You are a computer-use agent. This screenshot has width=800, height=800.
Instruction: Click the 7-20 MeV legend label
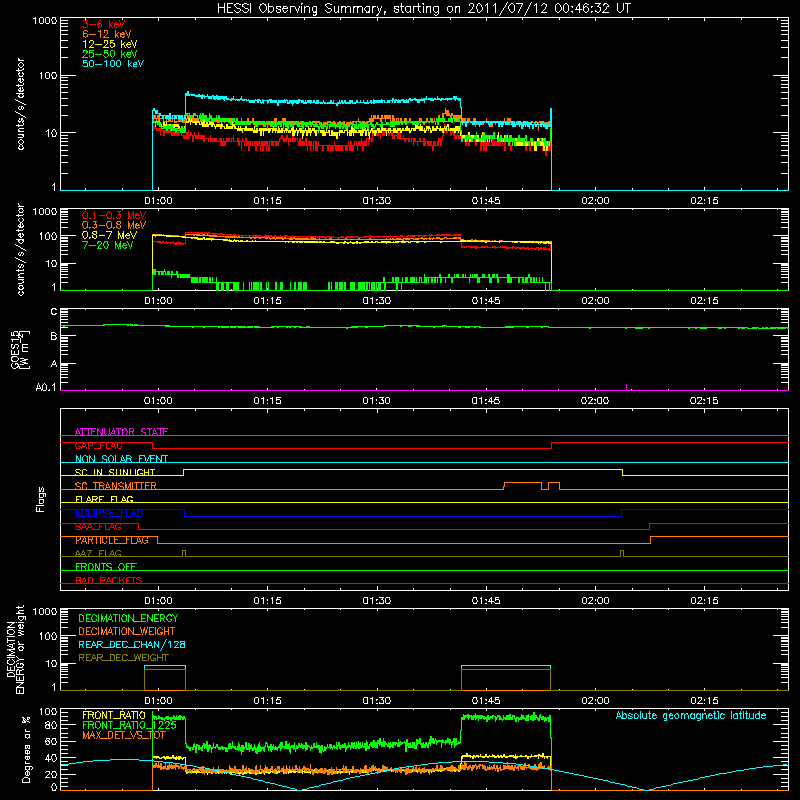click(108, 245)
